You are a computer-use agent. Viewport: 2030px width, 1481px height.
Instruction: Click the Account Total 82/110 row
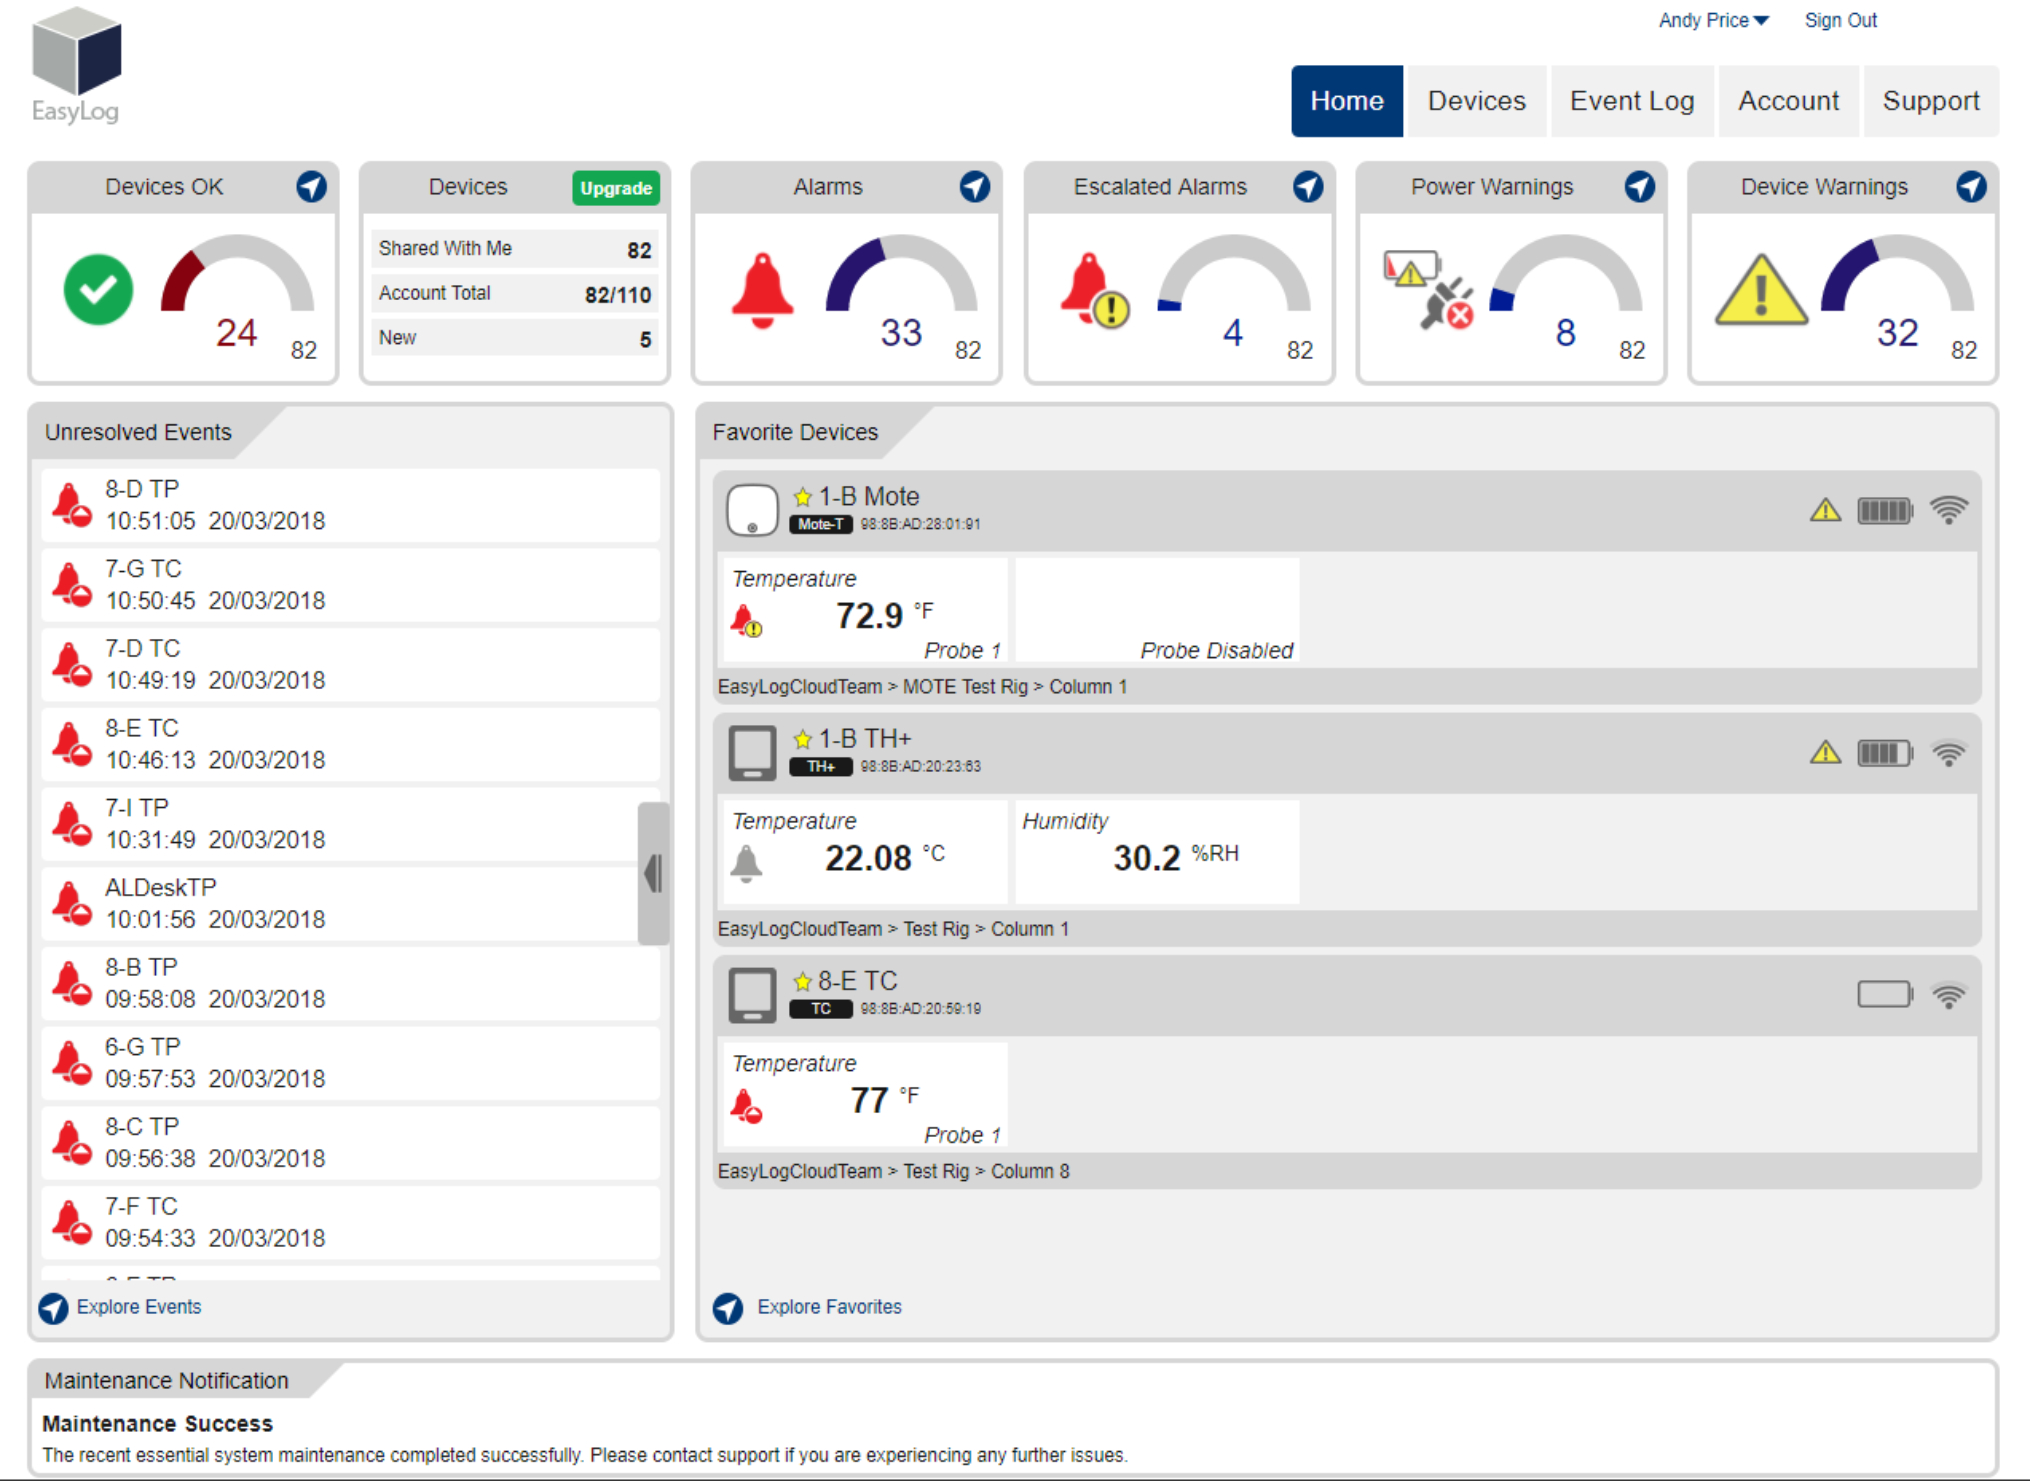(515, 294)
